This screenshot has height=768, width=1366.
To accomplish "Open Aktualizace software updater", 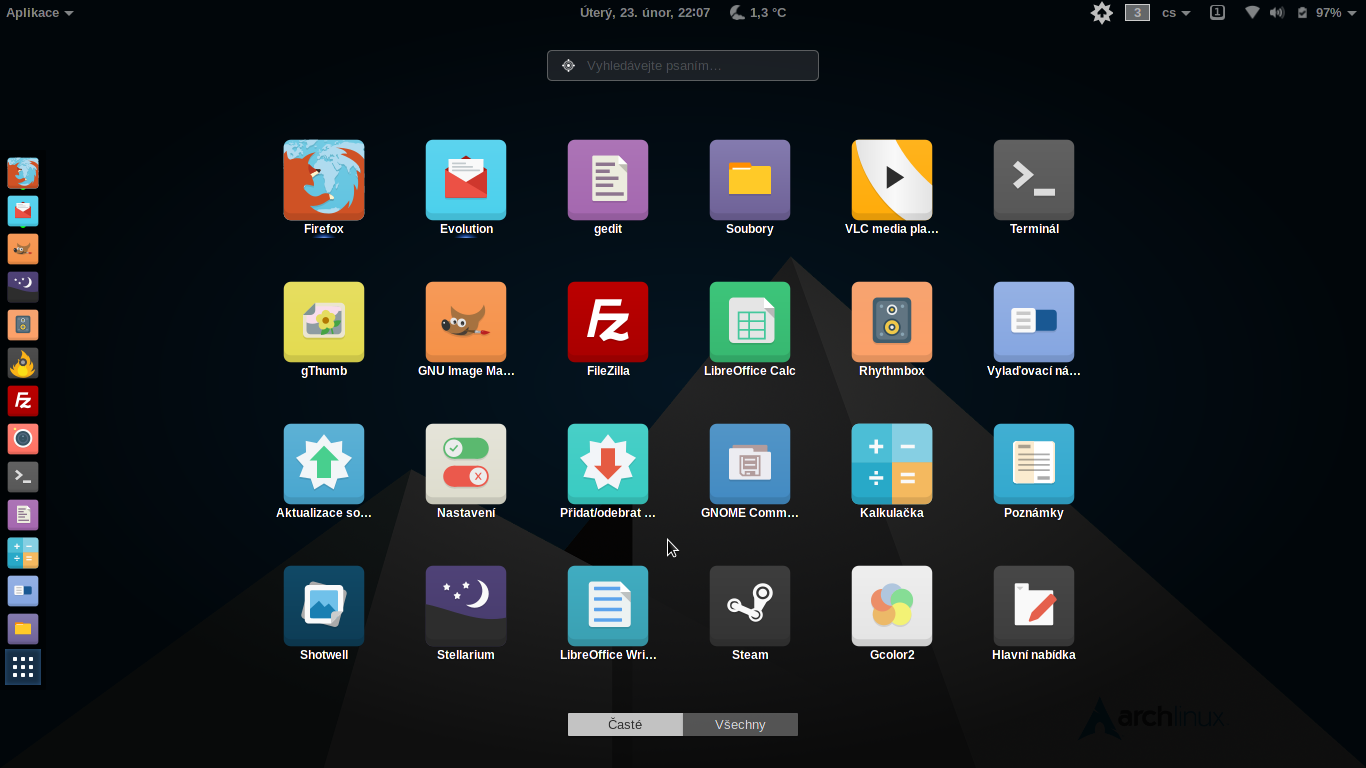I will point(324,465).
